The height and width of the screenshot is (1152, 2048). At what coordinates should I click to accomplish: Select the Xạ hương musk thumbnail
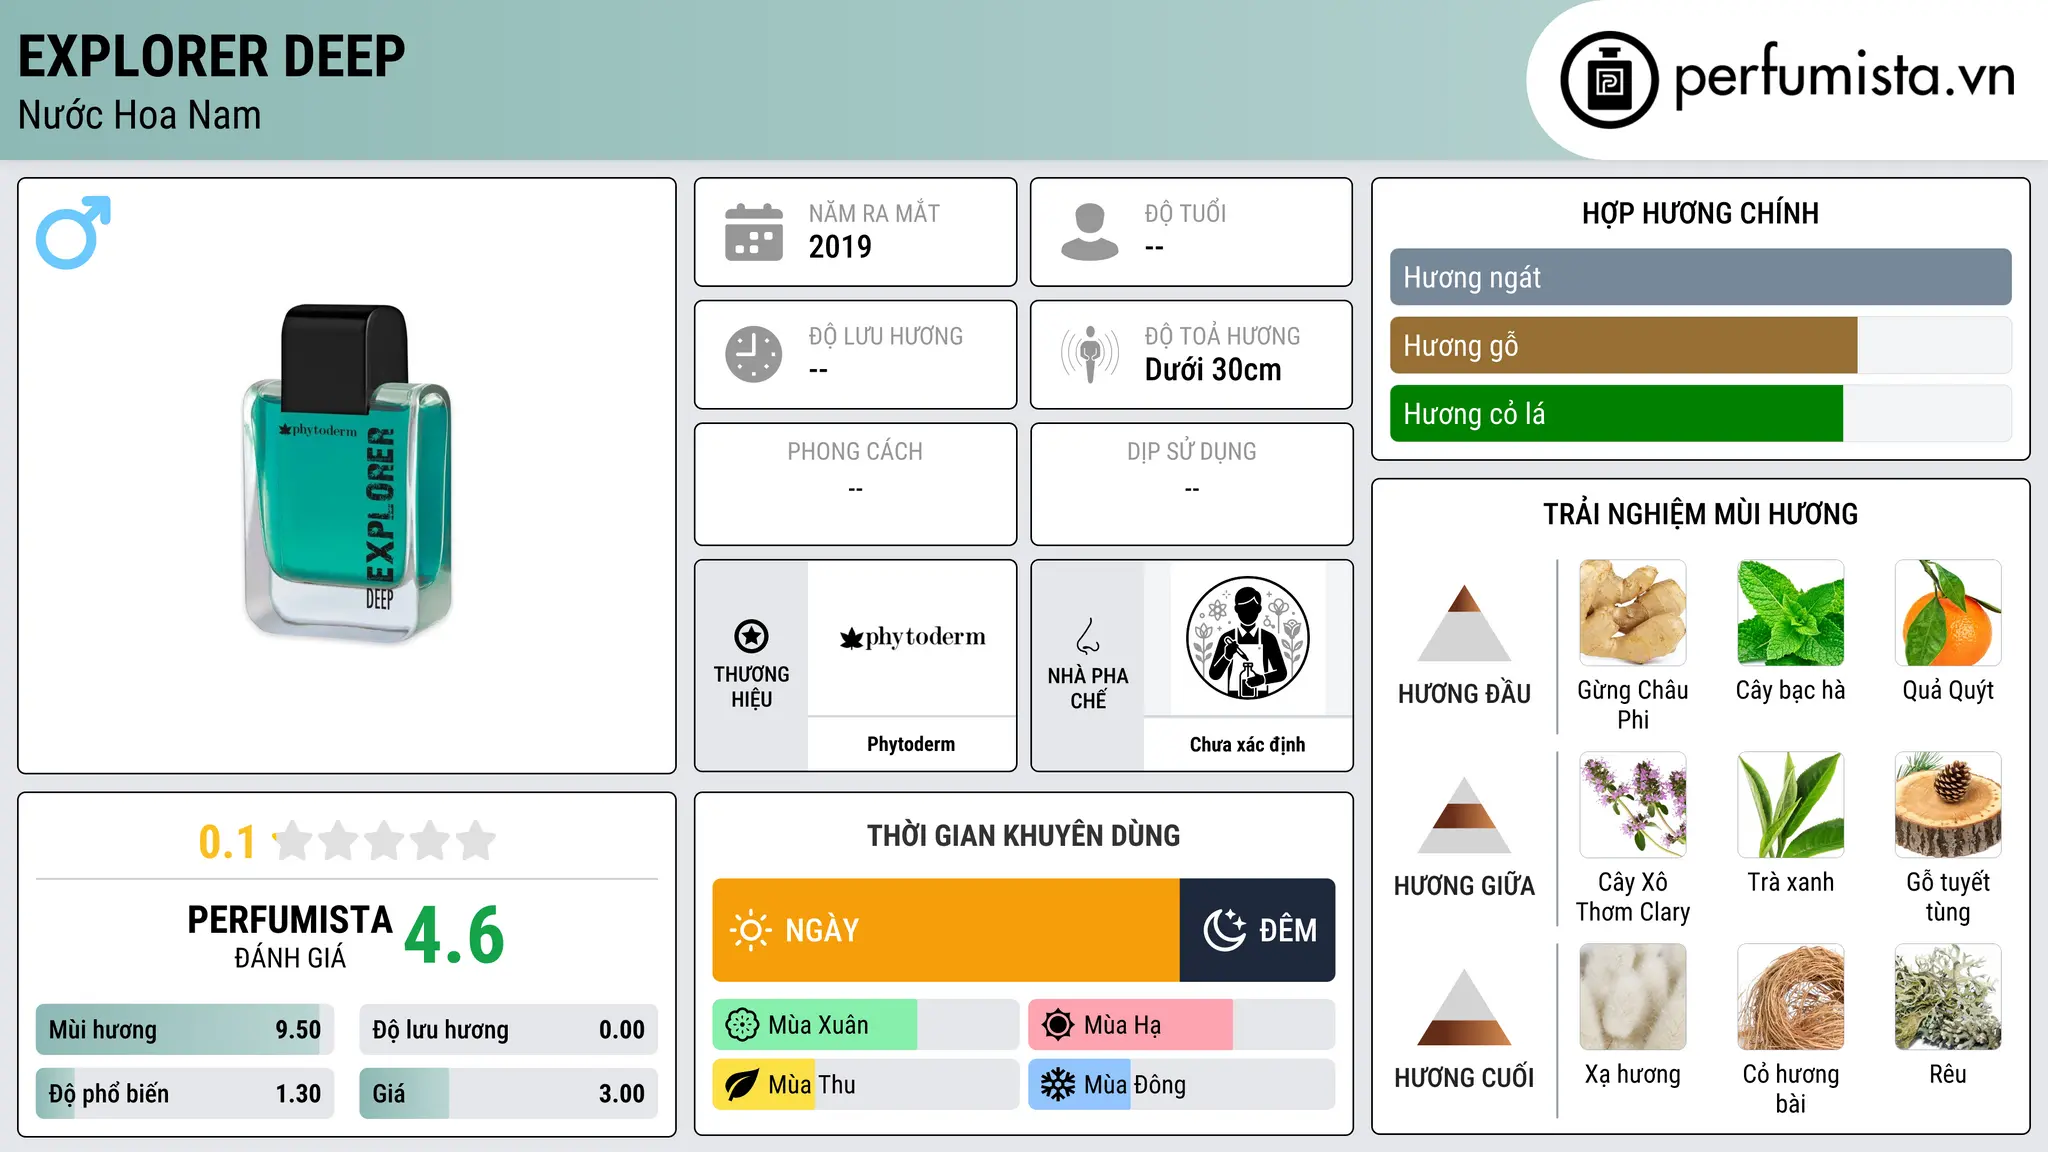(x=1633, y=997)
